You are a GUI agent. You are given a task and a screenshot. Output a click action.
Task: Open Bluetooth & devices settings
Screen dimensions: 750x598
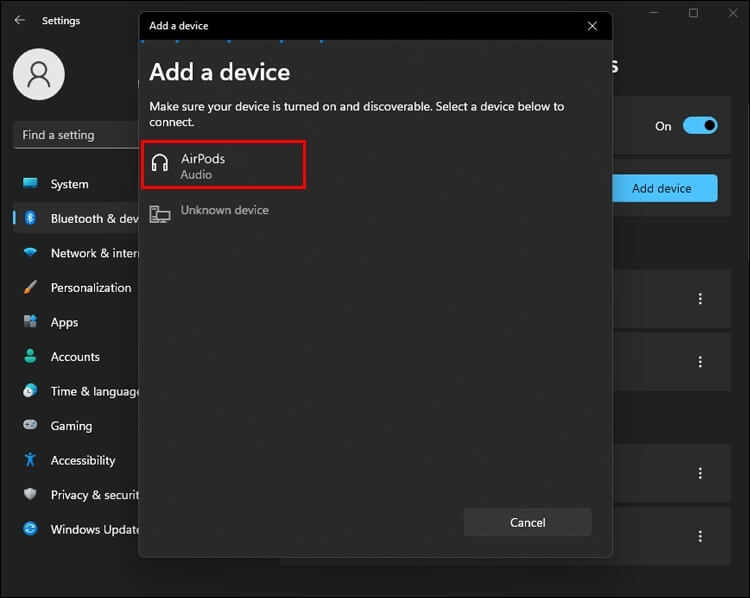pos(77,219)
